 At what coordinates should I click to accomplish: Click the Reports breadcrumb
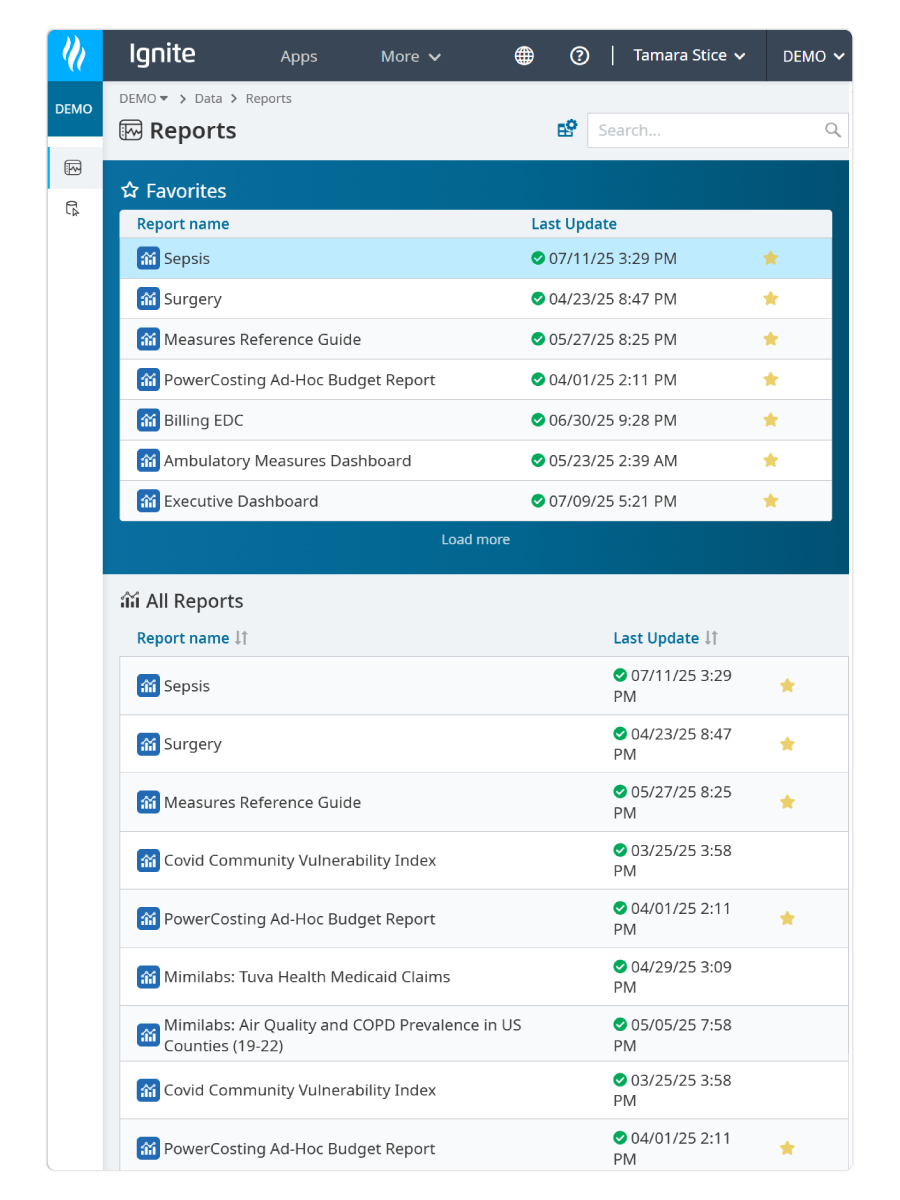269,98
